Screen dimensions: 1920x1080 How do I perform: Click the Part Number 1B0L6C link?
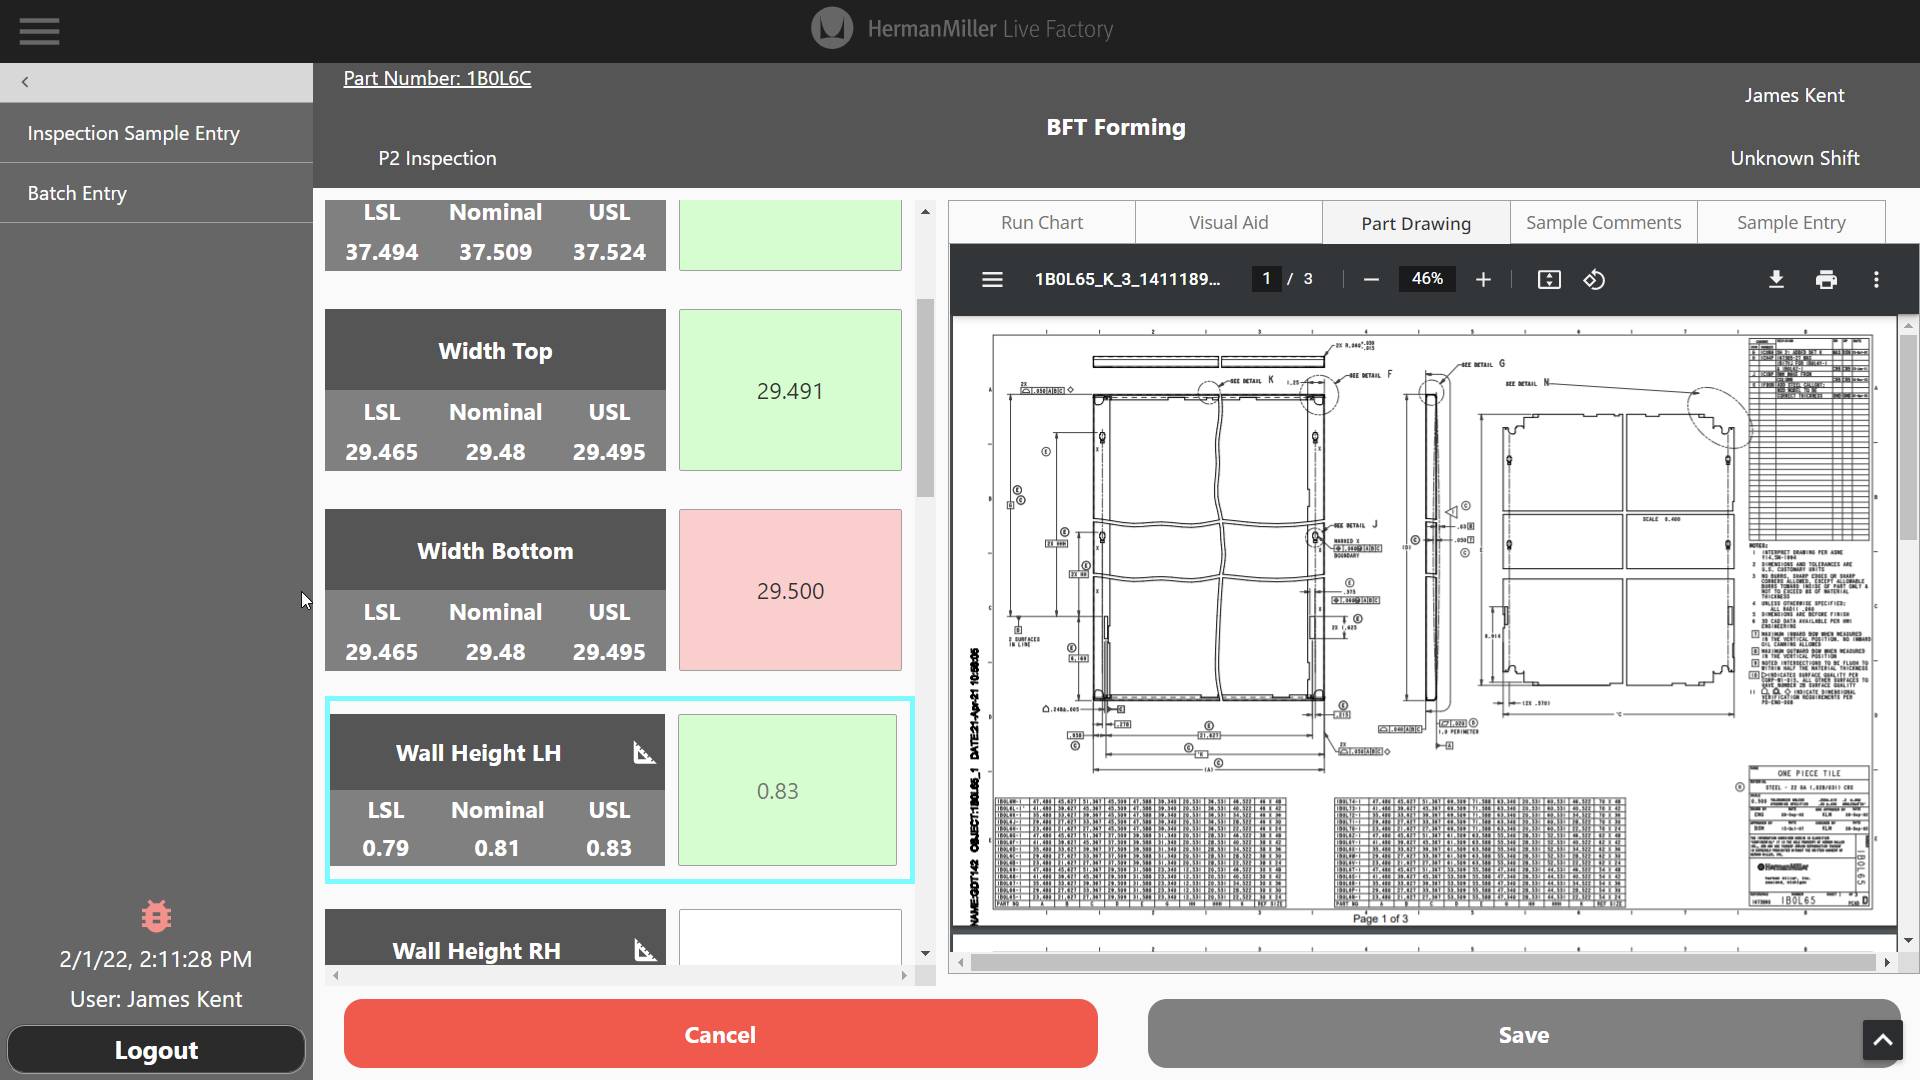tap(437, 78)
